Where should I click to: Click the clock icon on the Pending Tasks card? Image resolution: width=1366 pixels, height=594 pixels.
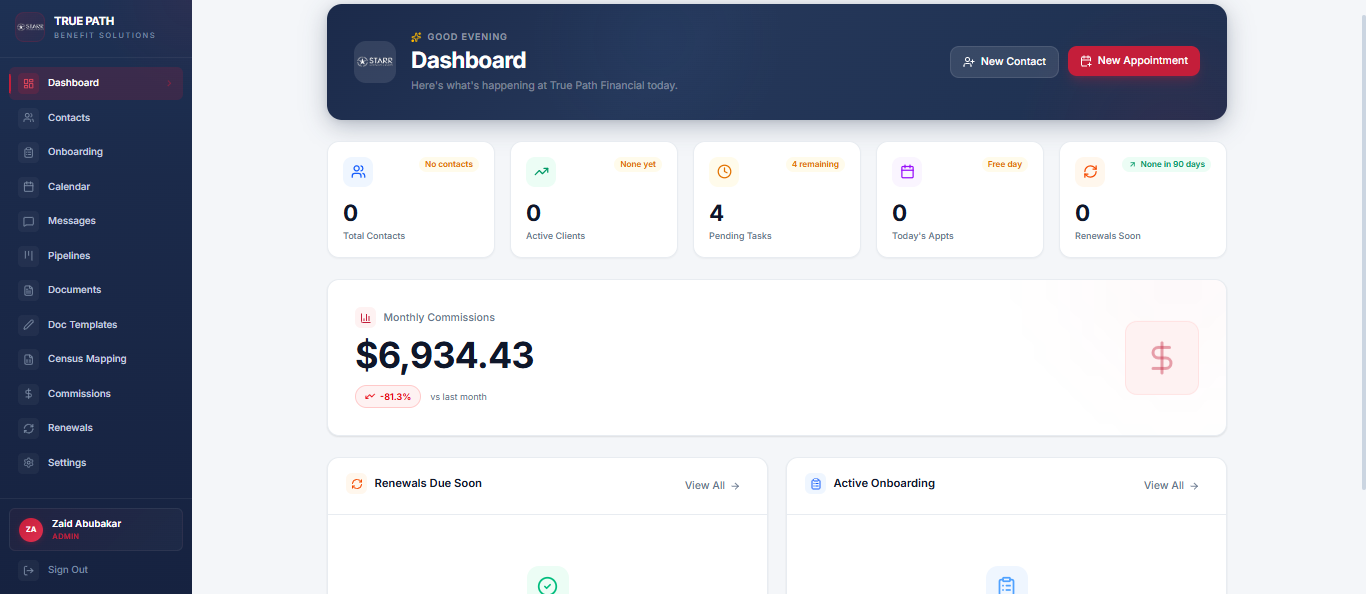(x=724, y=171)
